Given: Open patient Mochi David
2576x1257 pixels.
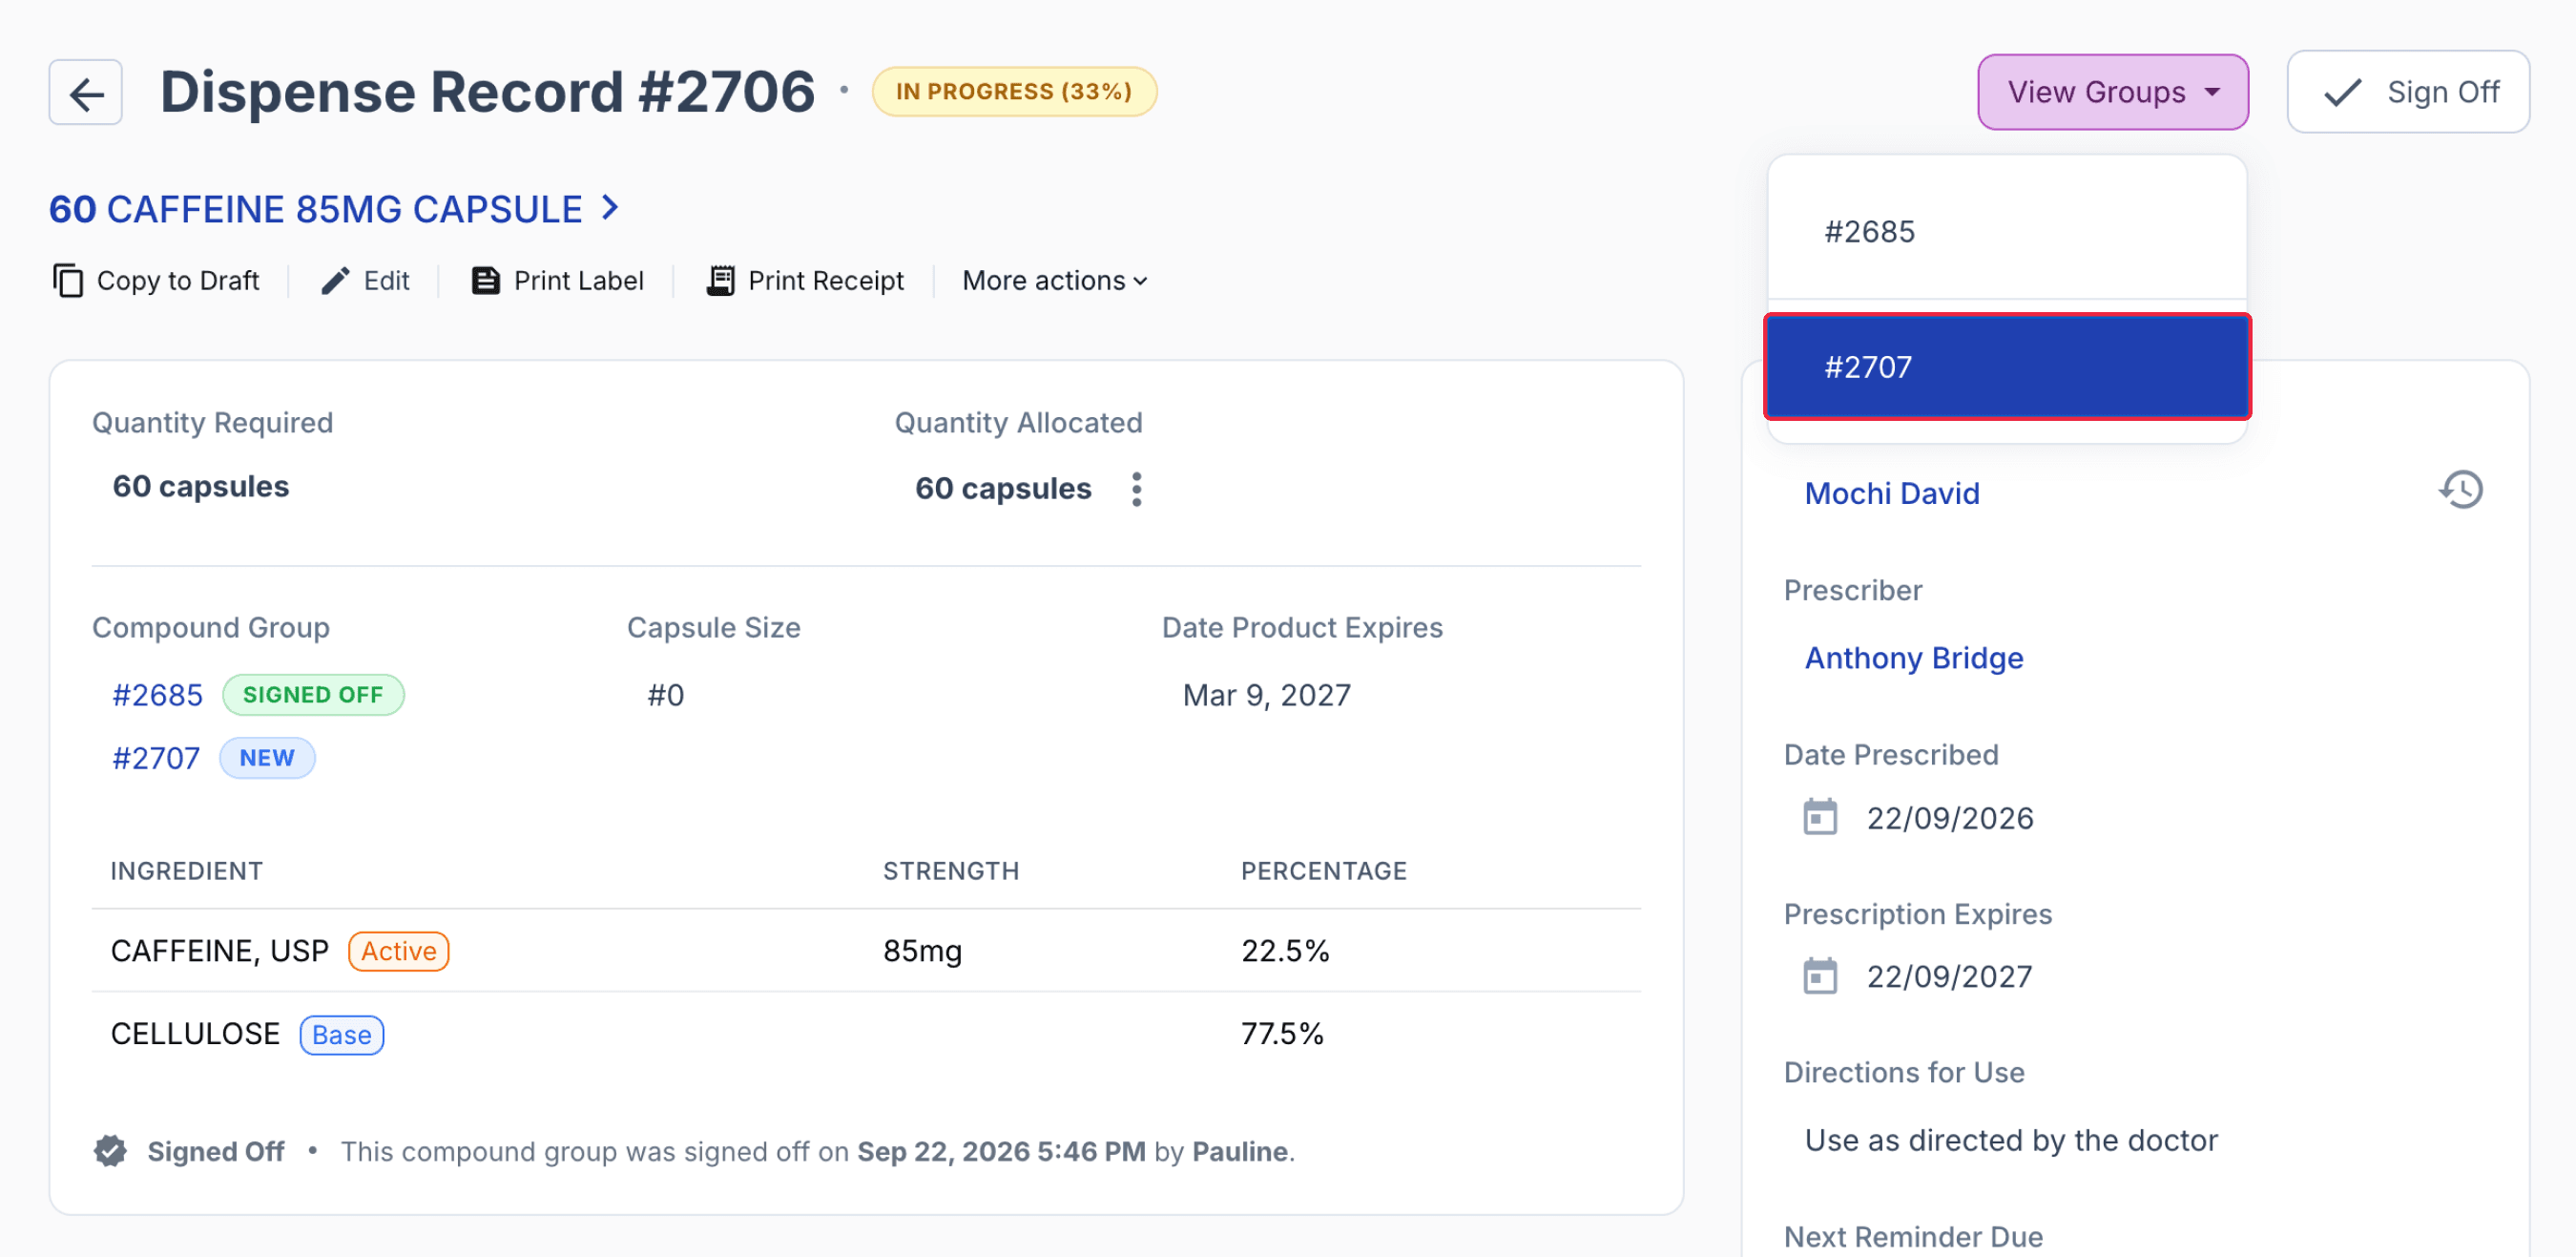Looking at the screenshot, I should (x=1892, y=493).
